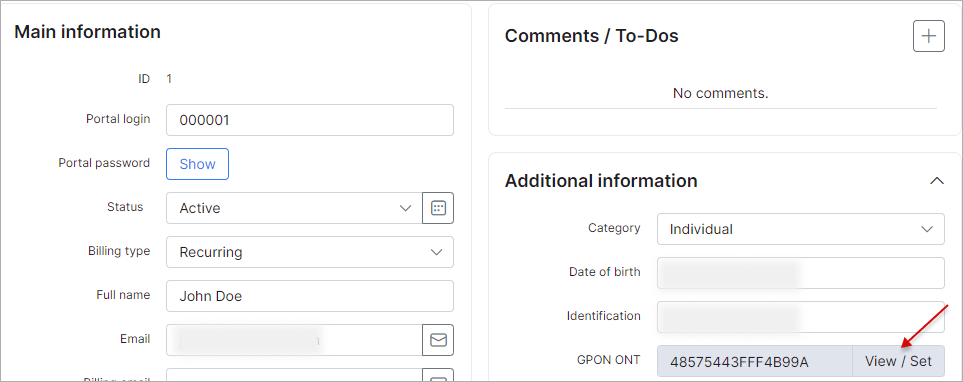Image resolution: width=963 pixels, height=382 pixels.
Task: Click the Date of birth field
Action: [x=801, y=273]
